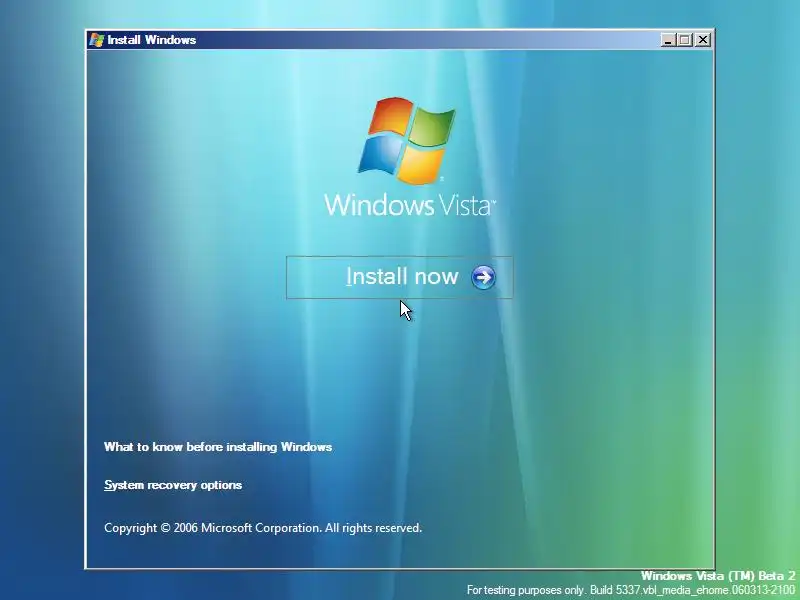Image resolution: width=800 pixels, height=600 pixels.
Task: Click the Build 5337 testing purposes text
Action: click(631, 590)
